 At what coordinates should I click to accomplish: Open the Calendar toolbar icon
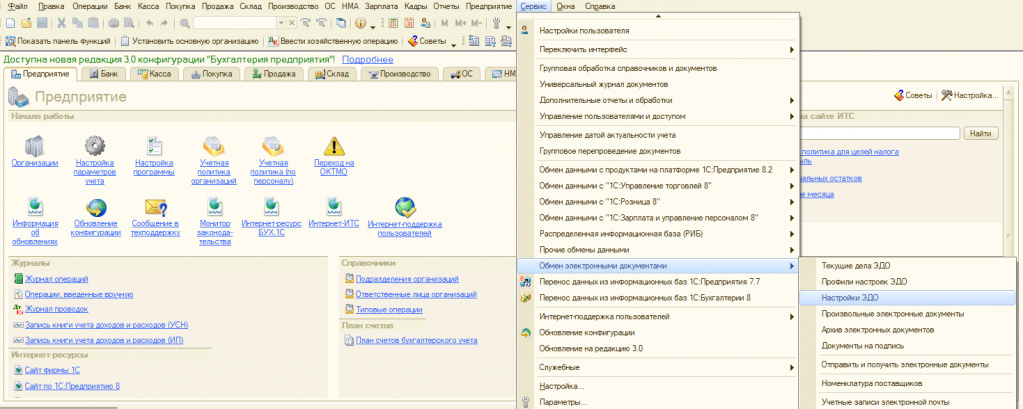[410, 23]
